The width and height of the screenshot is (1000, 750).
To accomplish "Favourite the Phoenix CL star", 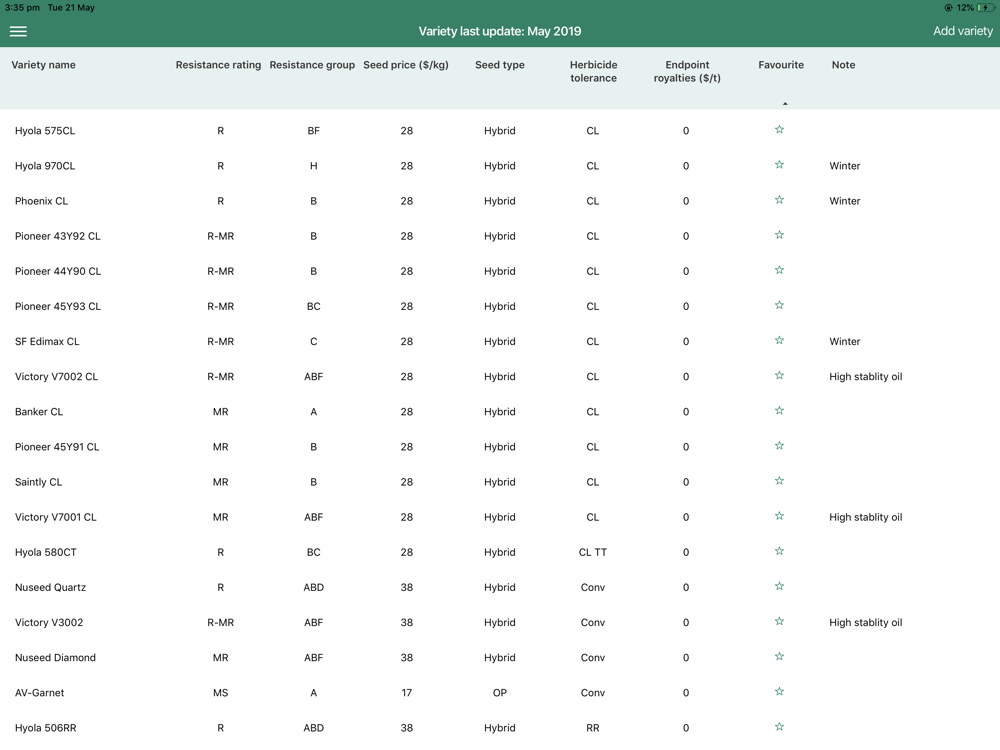I will [x=779, y=200].
